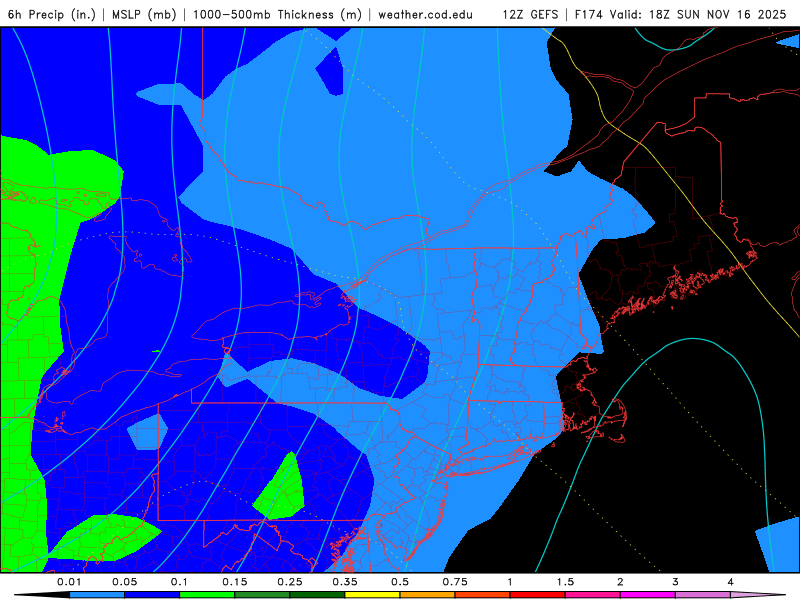Click the 'F174 Valid: 18Z SUN NOV 16 2025' label
The height and width of the screenshot is (600, 800).
(681, 14)
